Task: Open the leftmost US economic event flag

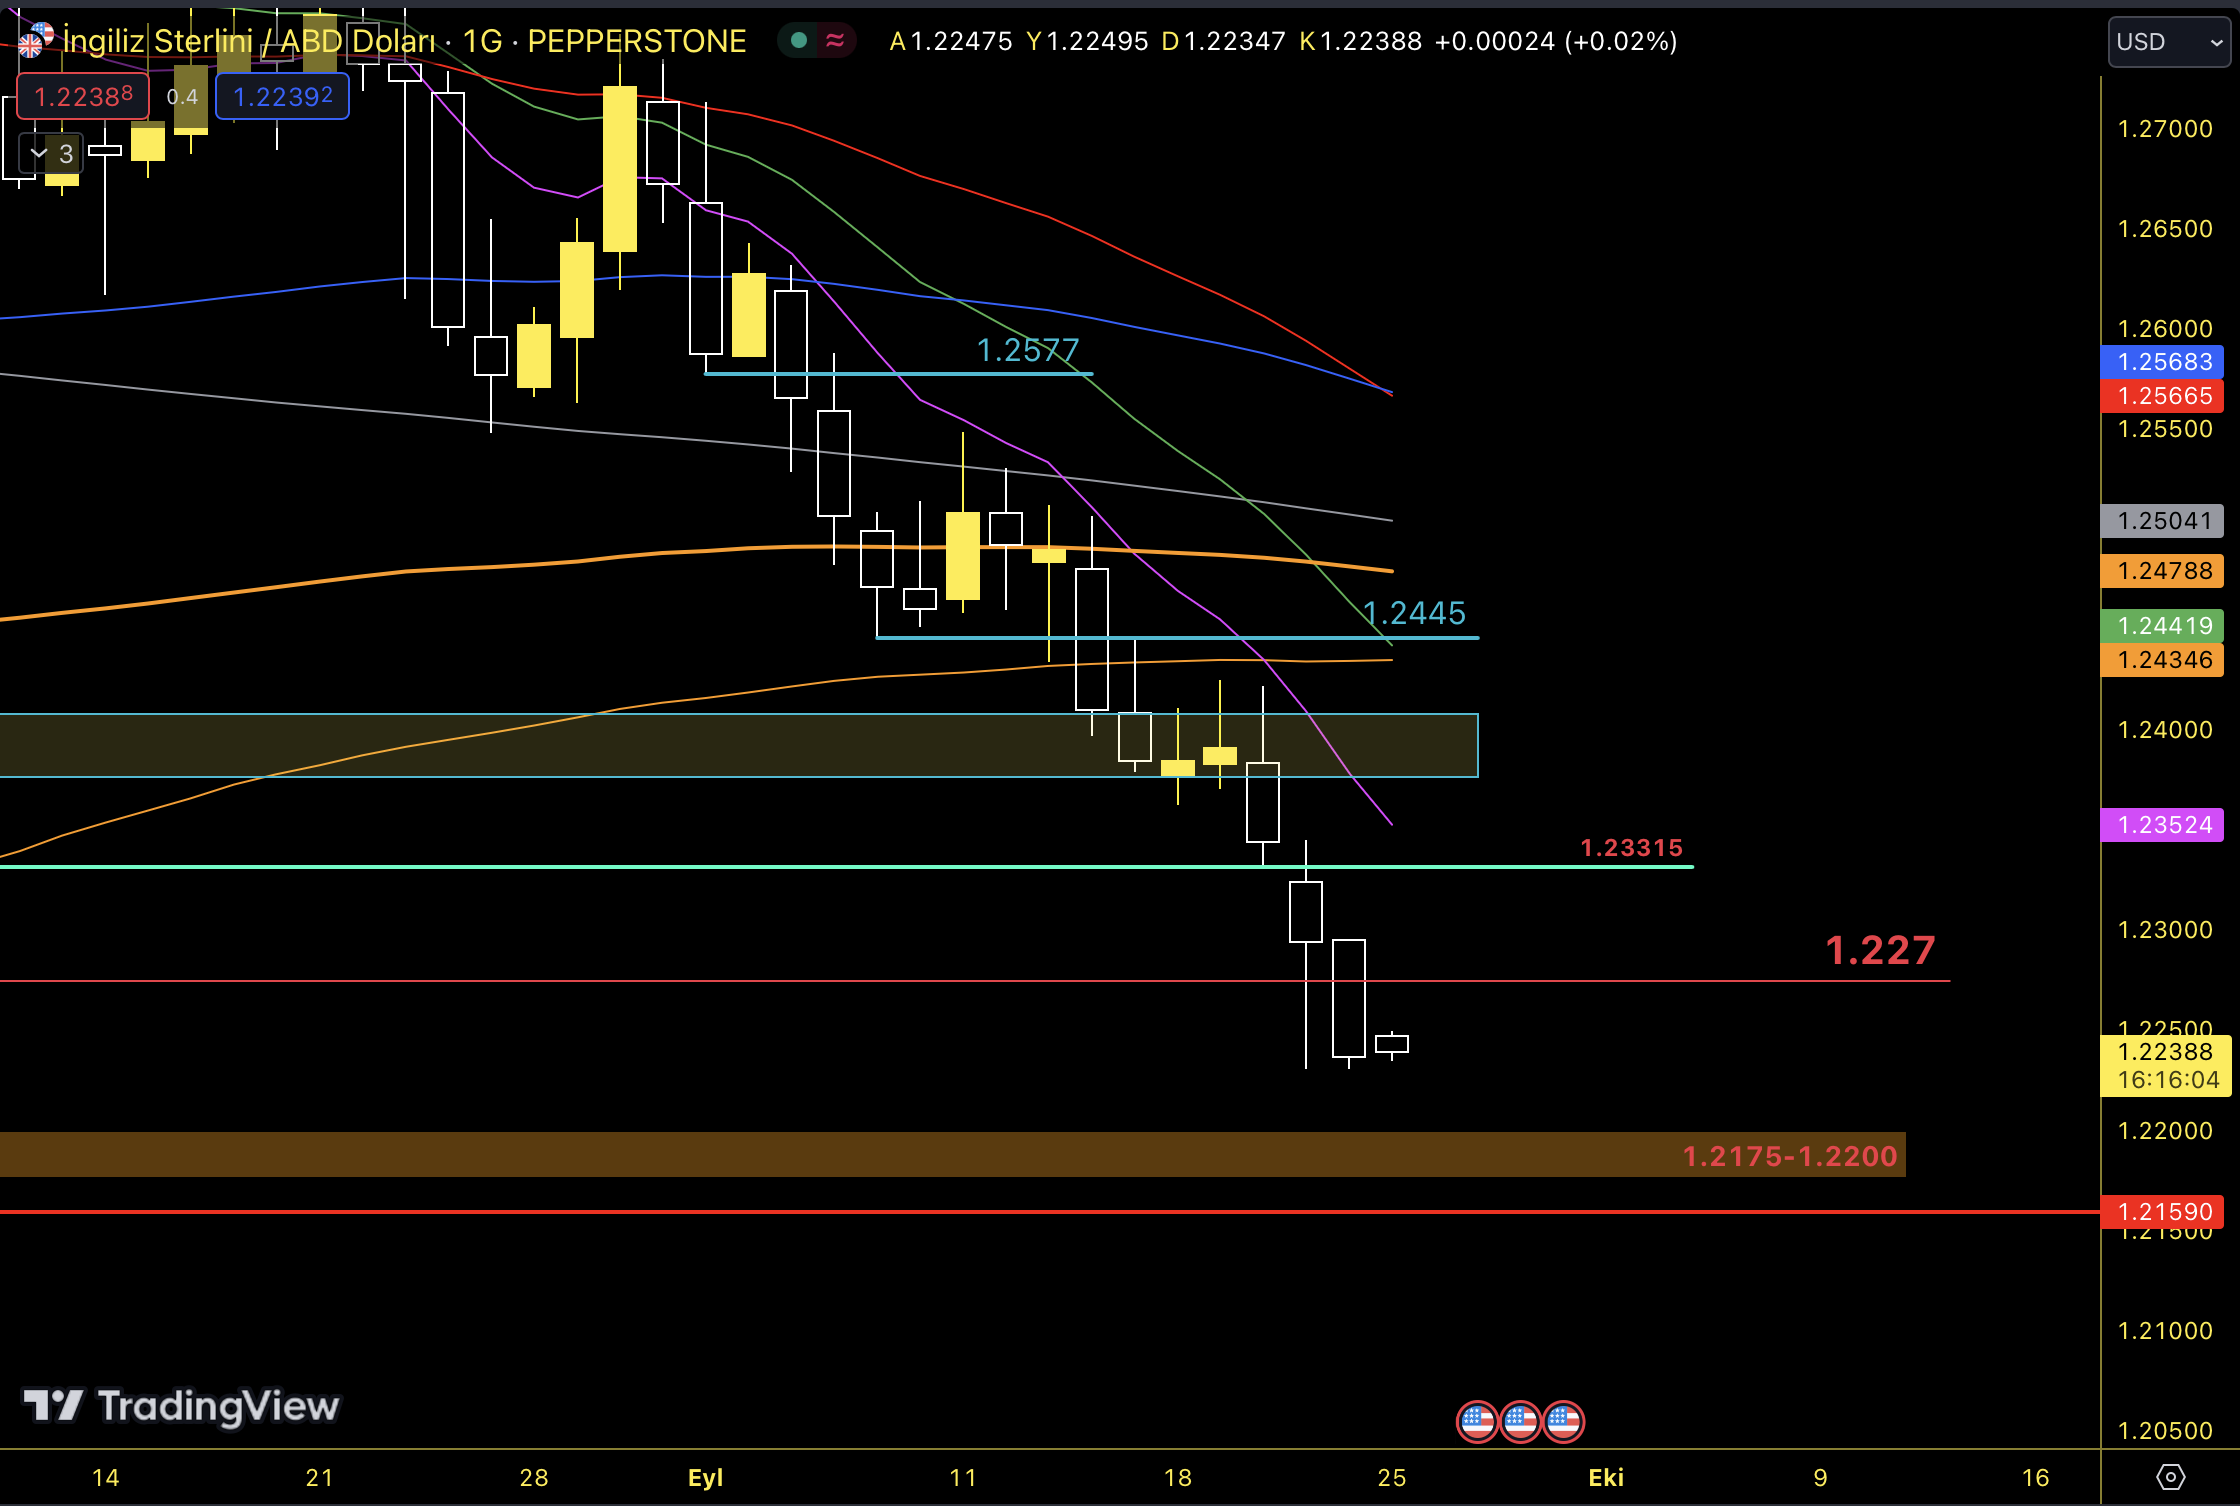Action: click(x=1477, y=1421)
